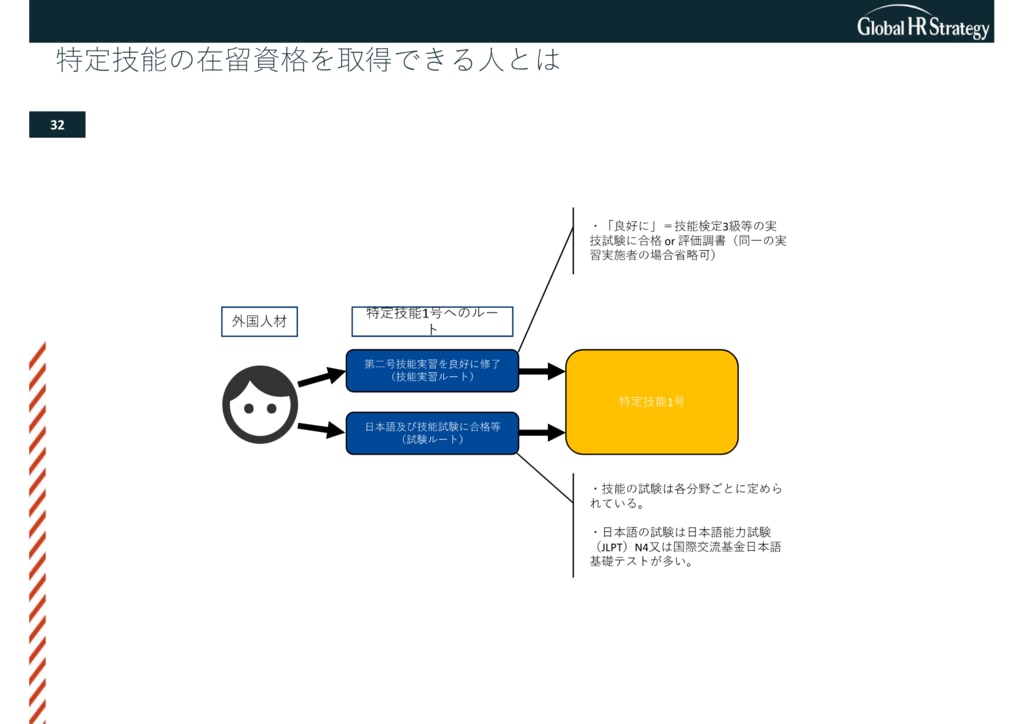Click the note about 日本語能力試験 (JLPT) N4

coord(686,546)
